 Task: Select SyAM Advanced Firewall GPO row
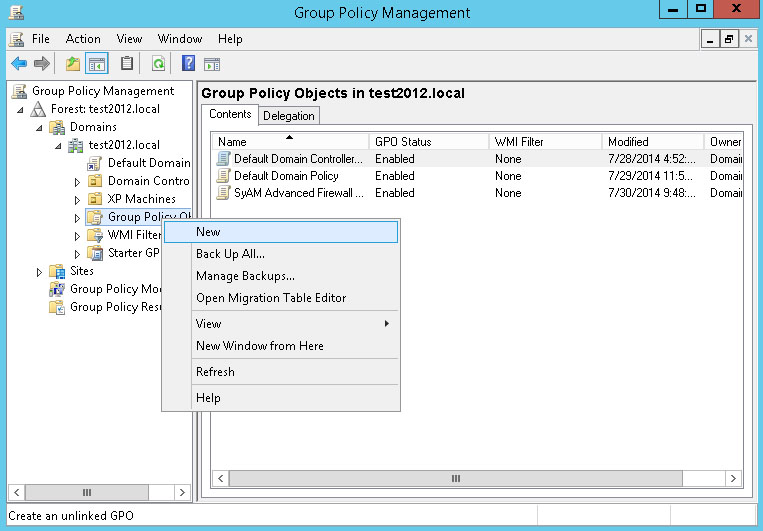point(298,193)
